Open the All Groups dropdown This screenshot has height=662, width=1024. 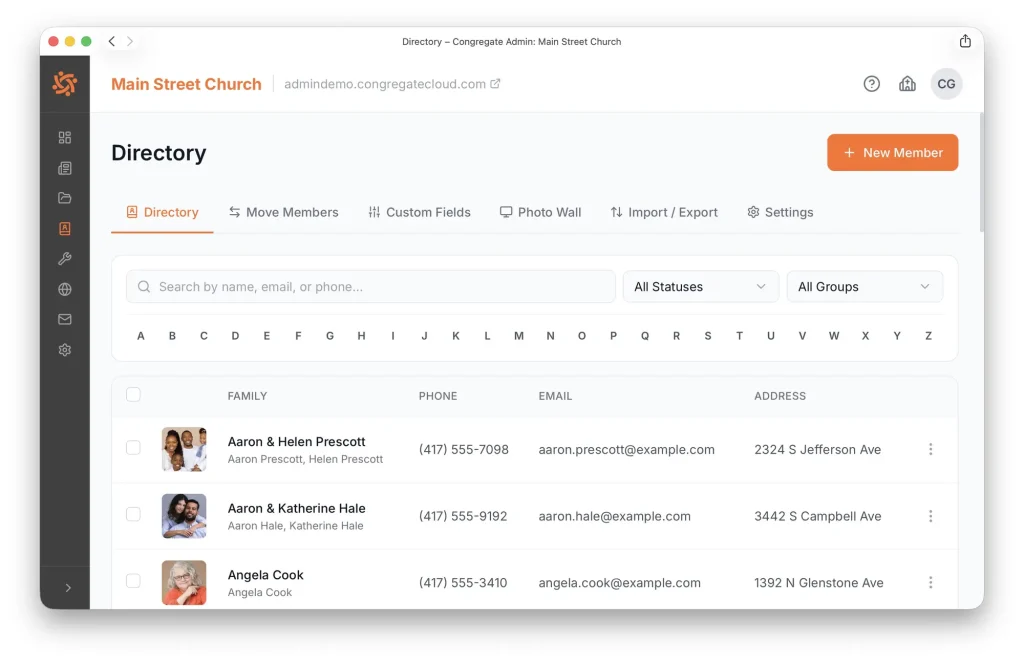click(864, 287)
